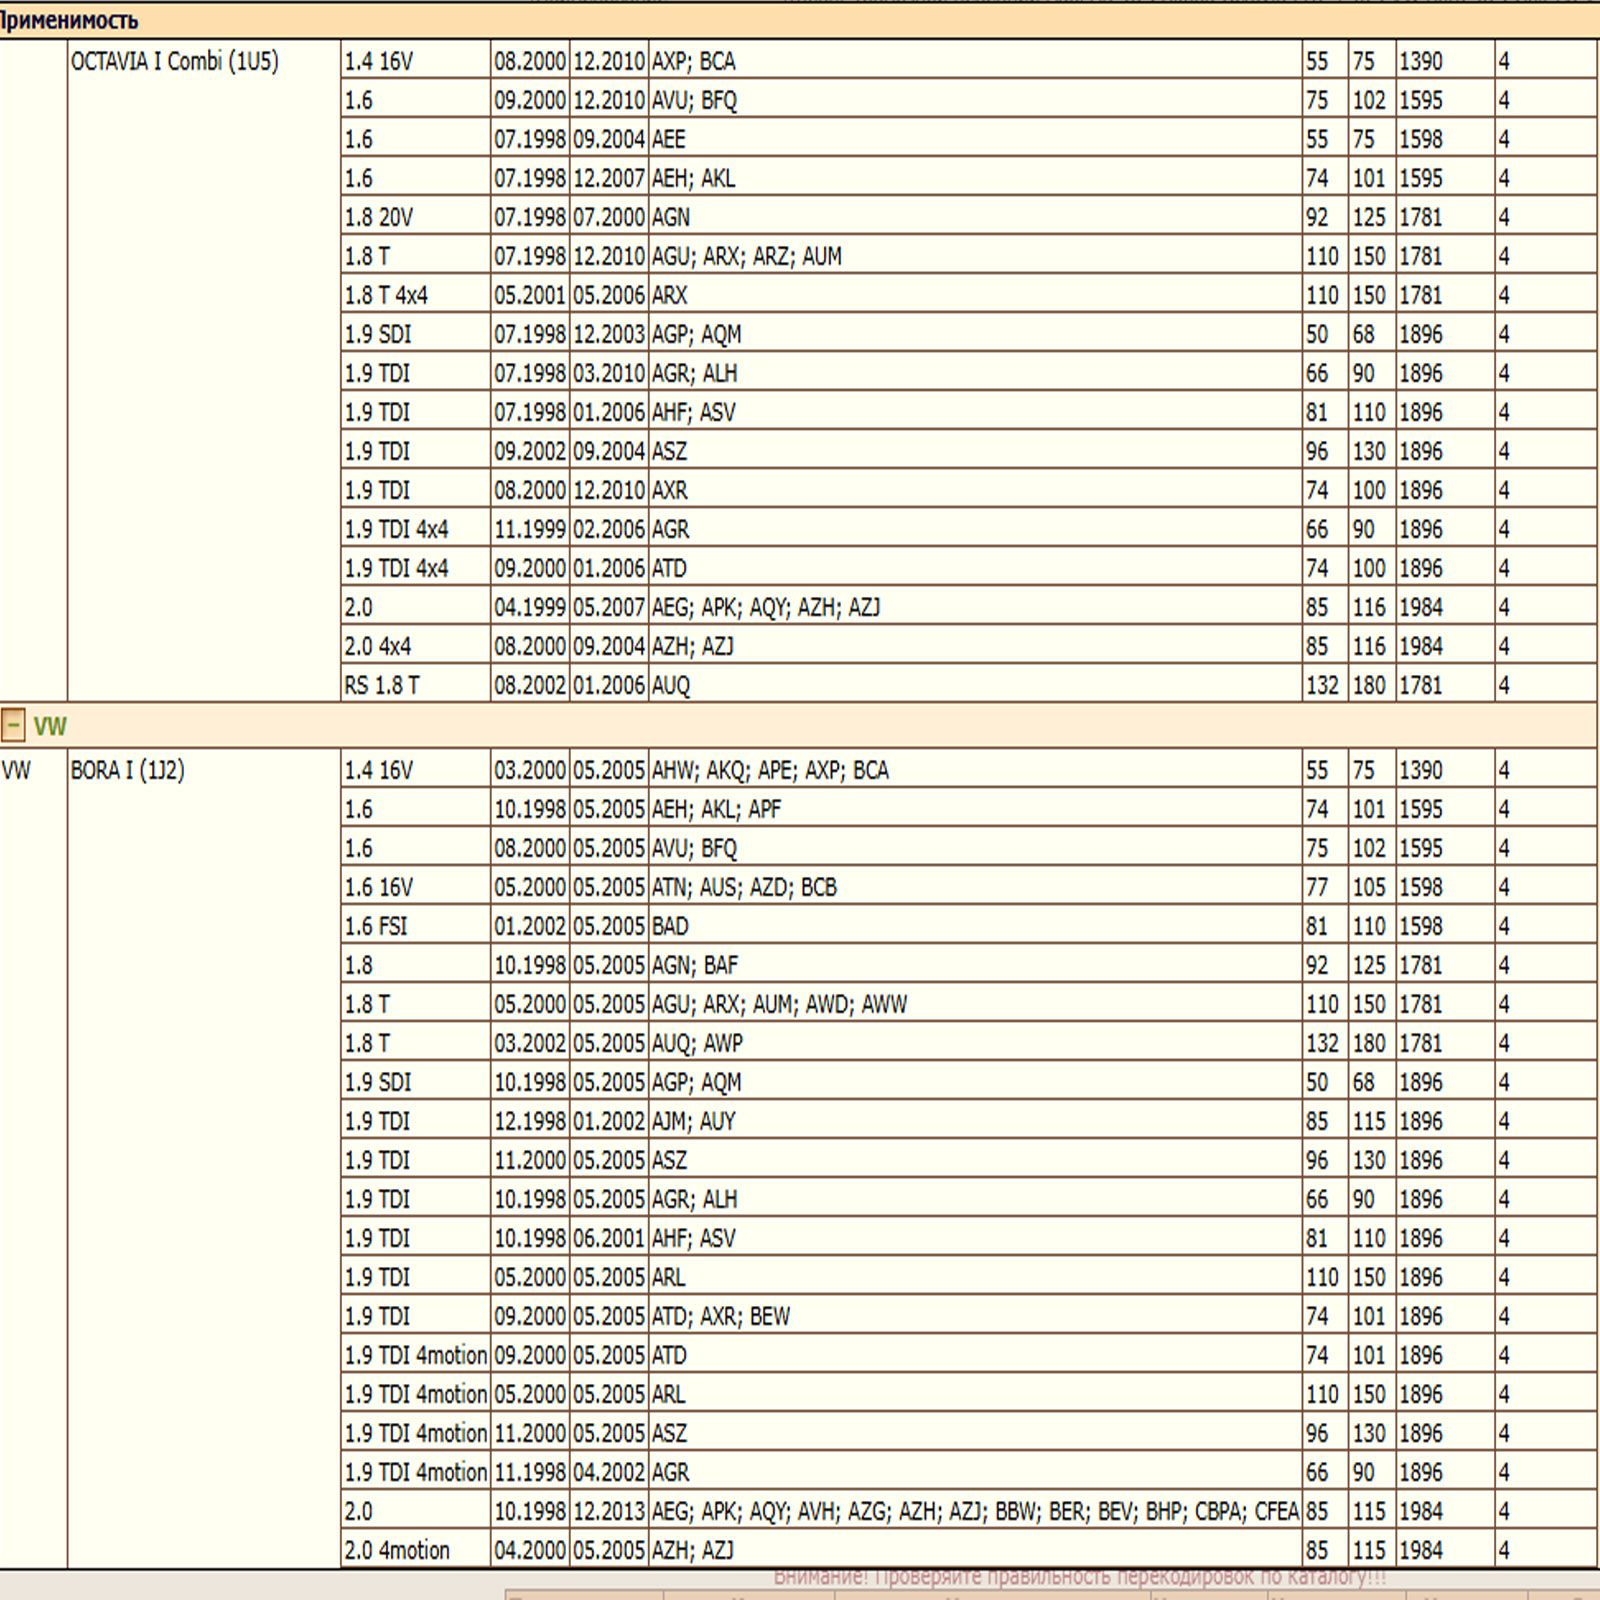Select the AZH; AZJ cell in the 2.0 4motion row
1600x1600 pixels.
(x=975, y=1551)
